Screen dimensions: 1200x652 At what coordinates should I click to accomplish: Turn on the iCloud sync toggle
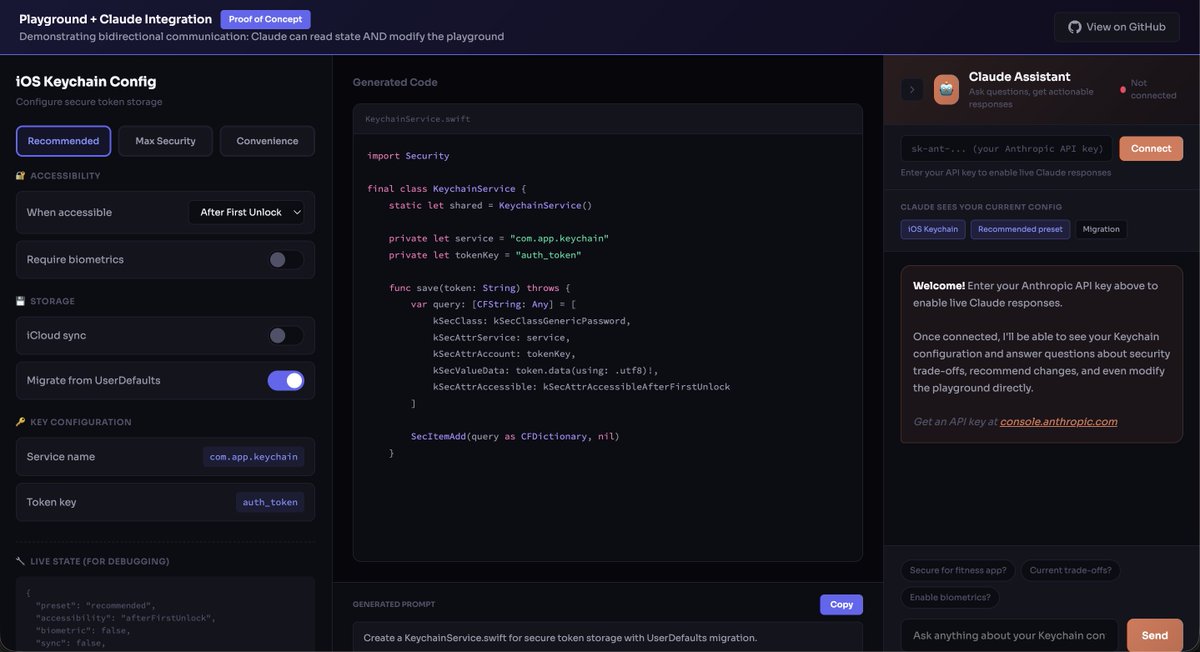(286, 336)
